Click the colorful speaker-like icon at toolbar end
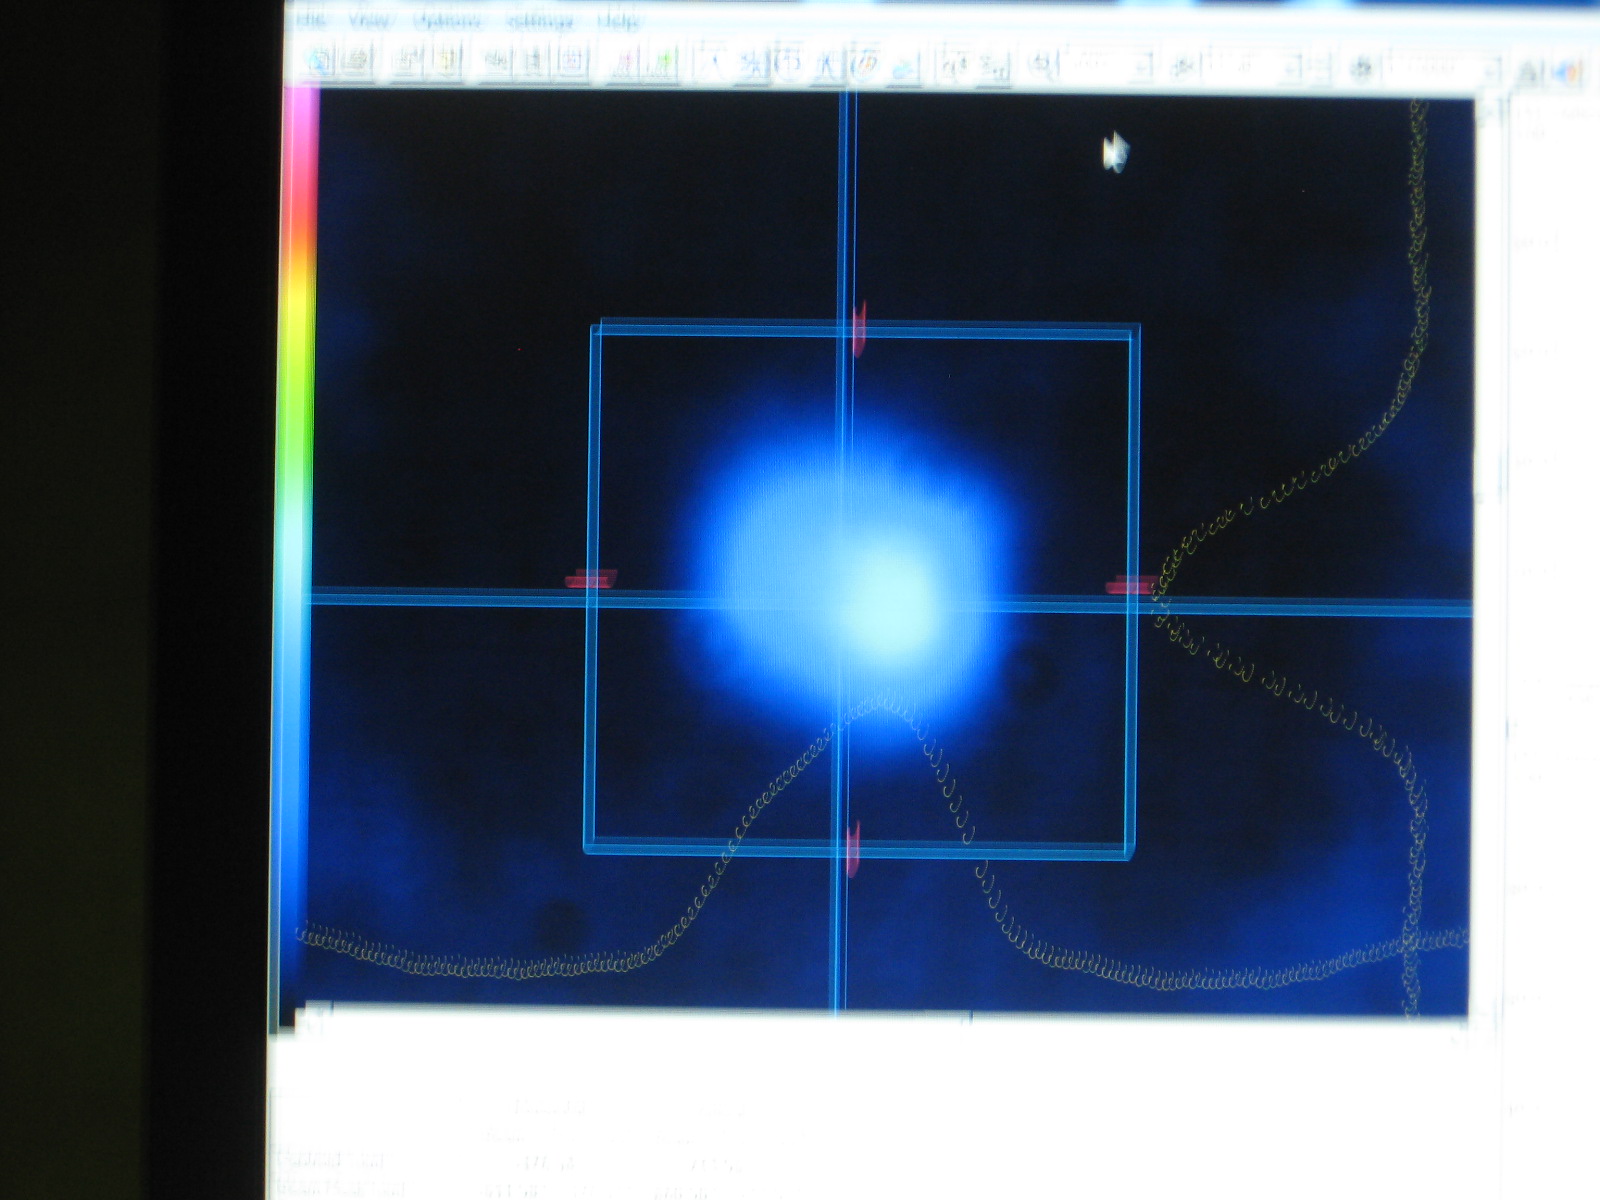The width and height of the screenshot is (1600, 1200). [x=1567, y=72]
